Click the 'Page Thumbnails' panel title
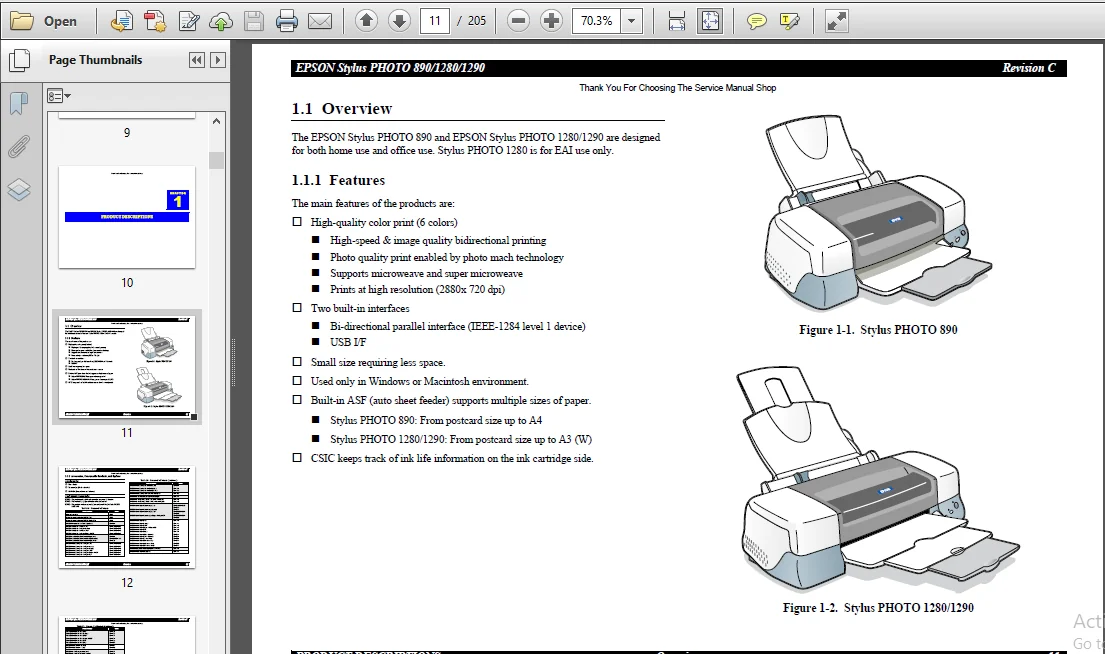The width and height of the screenshot is (1105, 654). coord(95,60)
